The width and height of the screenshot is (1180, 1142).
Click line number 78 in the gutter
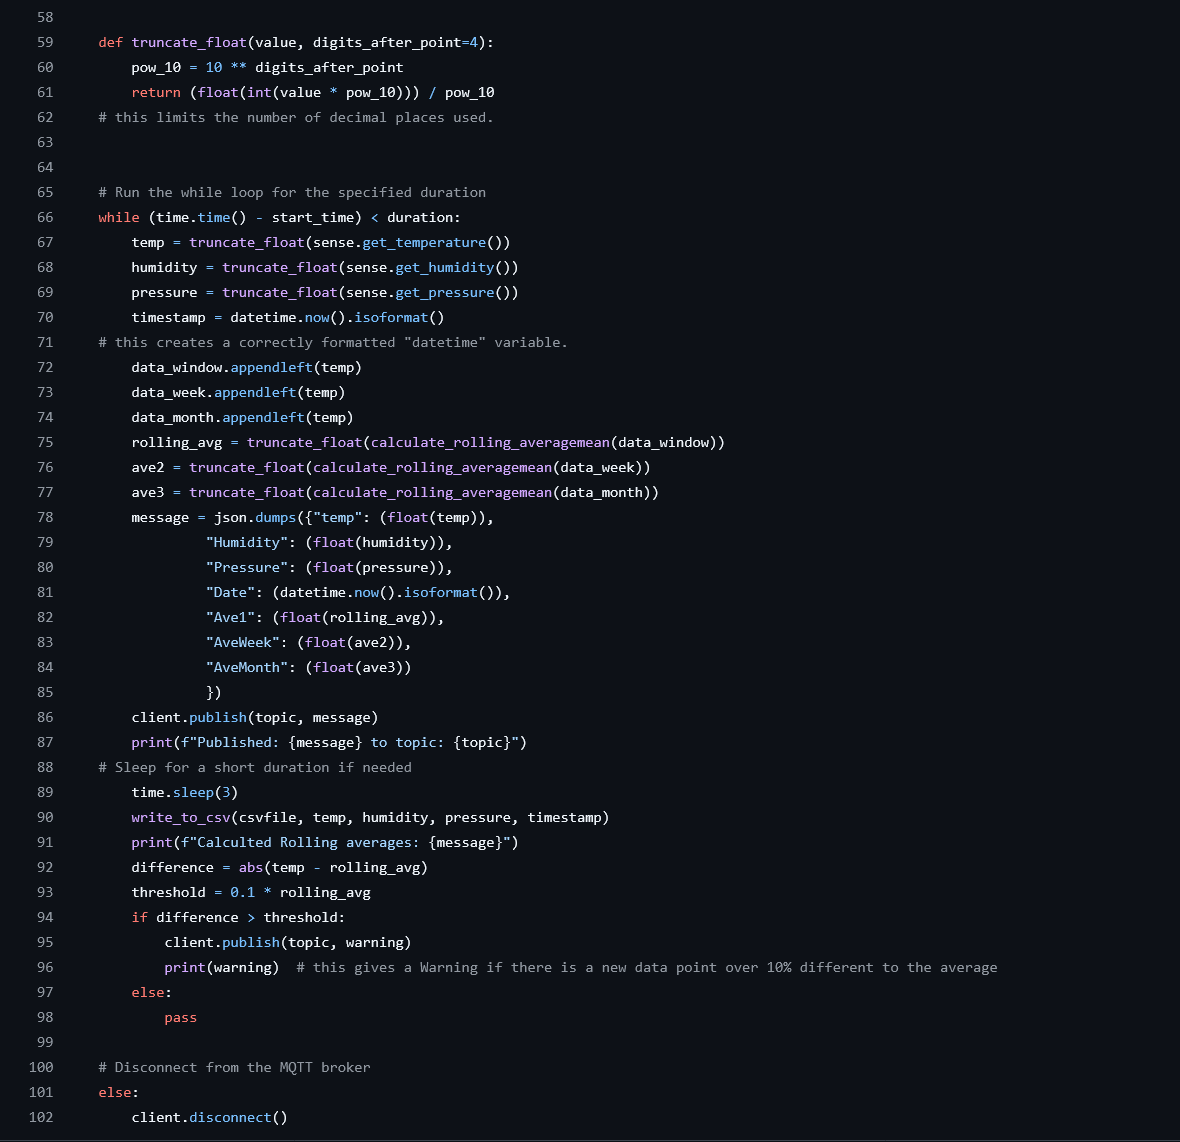coord(45,517)
